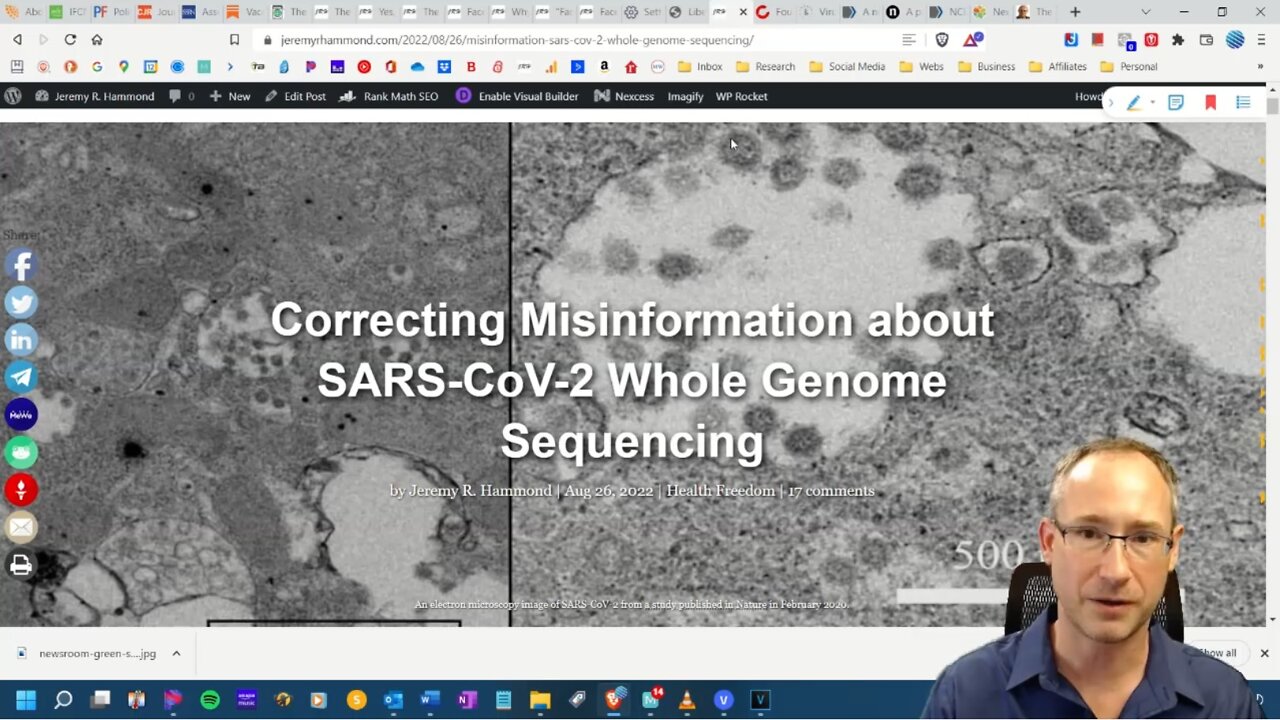The image size is (1280, 720).
Task: Open Brave Shields lion icon
Action: [942, 40]
